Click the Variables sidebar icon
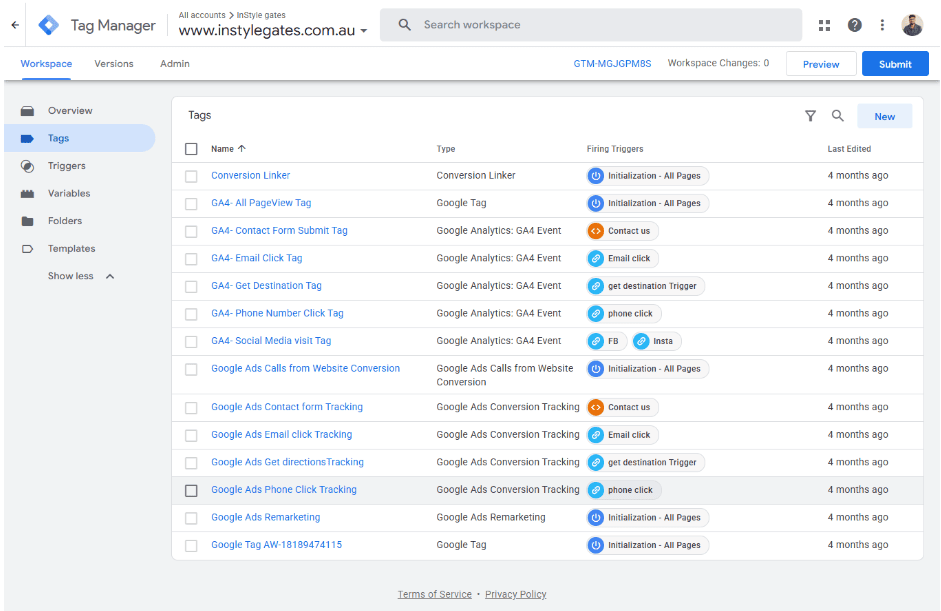 27,194
